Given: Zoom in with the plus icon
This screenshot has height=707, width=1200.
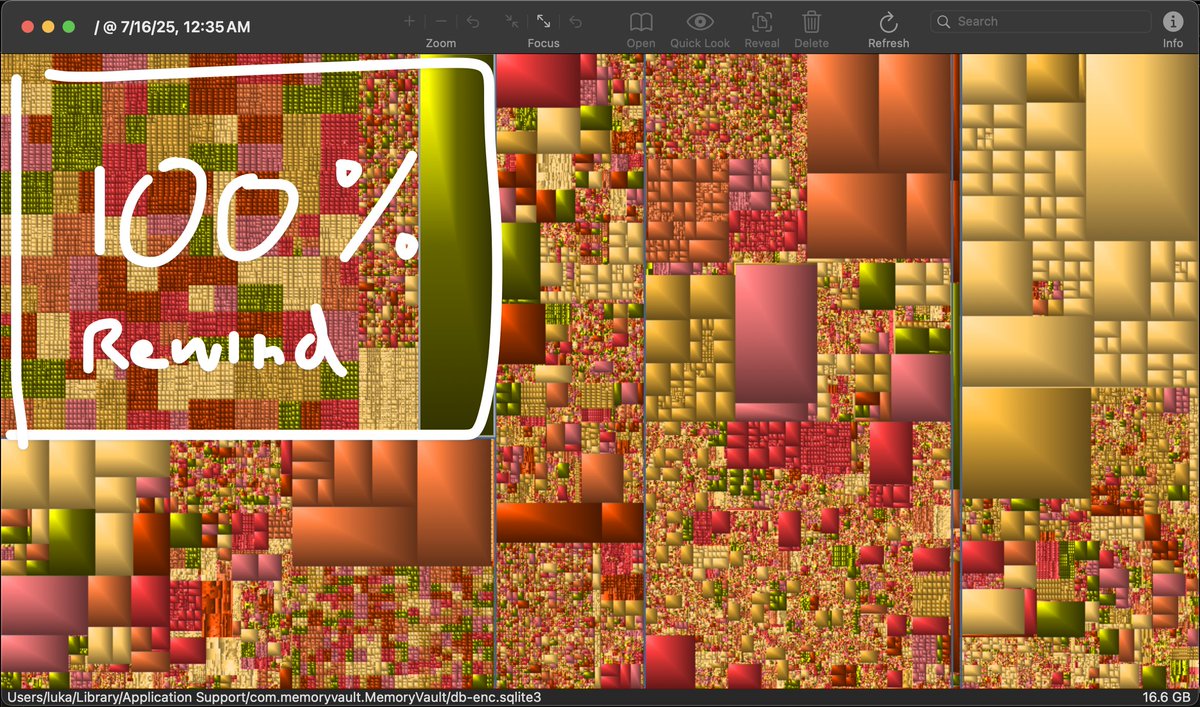Looking at the screenshot, I should [409, 21].
